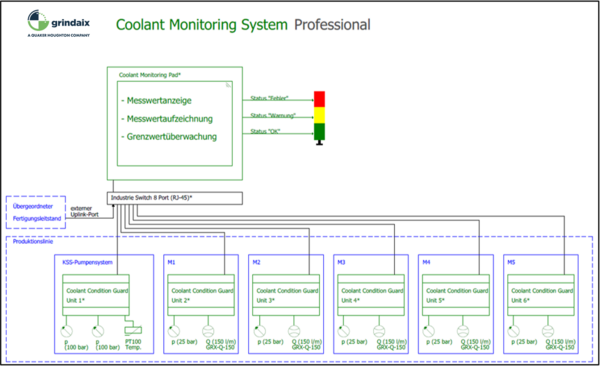Click the folded-corner note icon in the pad

pos(228,85)
